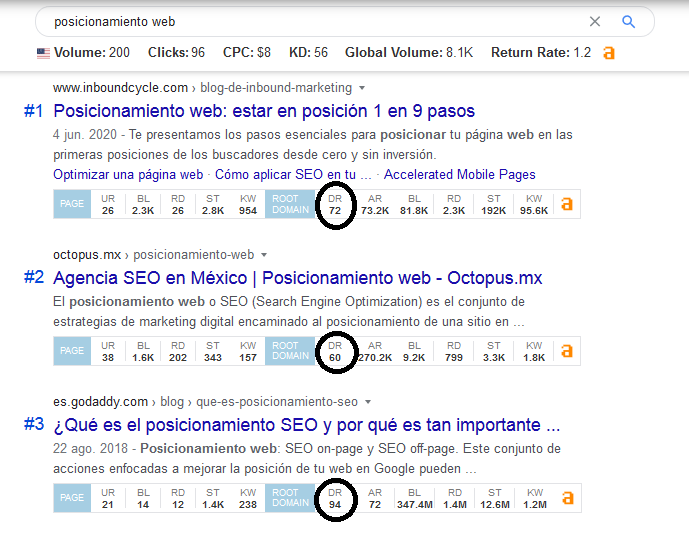The width and height of the screenshot is (689, 535).
Task: Click the AR 270.2K value for octopus.mx
Action: pyautogui.click(x=375, y=358)
